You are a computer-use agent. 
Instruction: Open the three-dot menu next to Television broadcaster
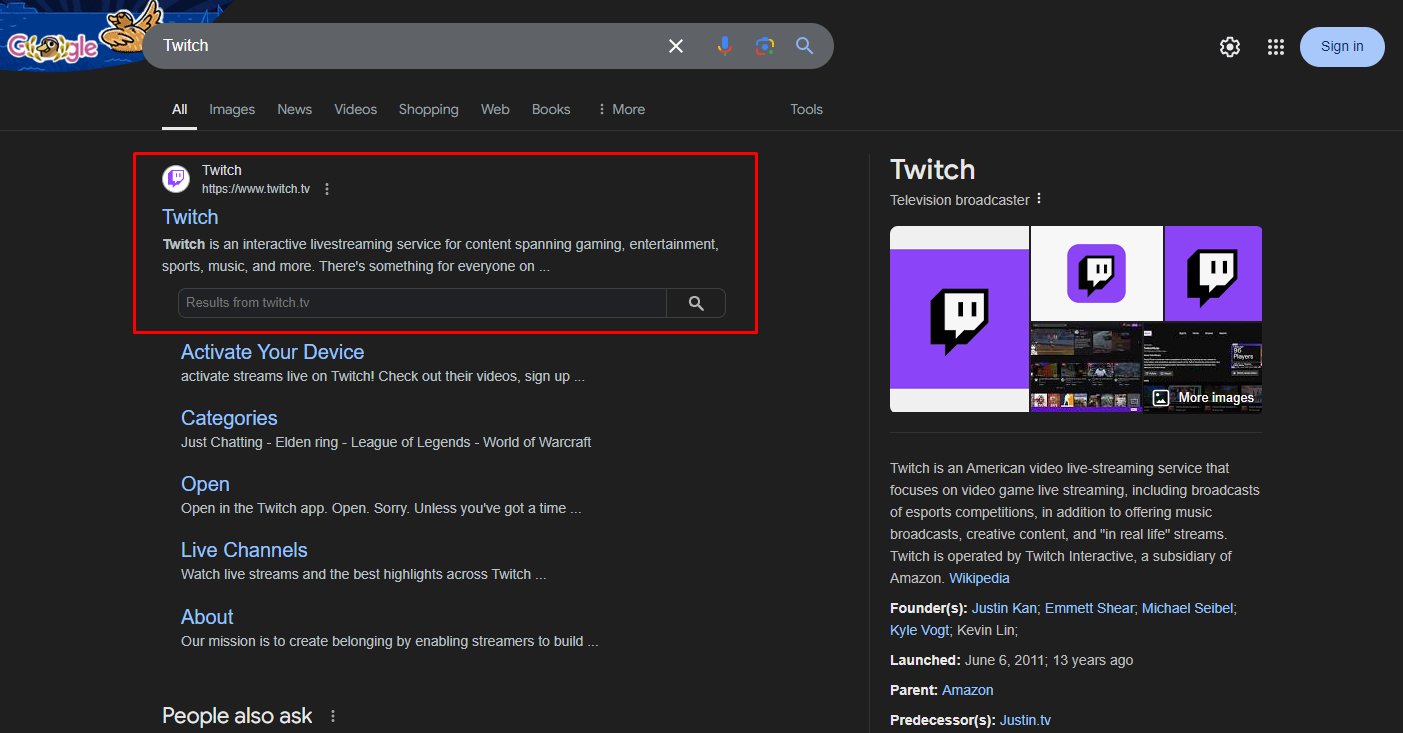[1039, 199]
